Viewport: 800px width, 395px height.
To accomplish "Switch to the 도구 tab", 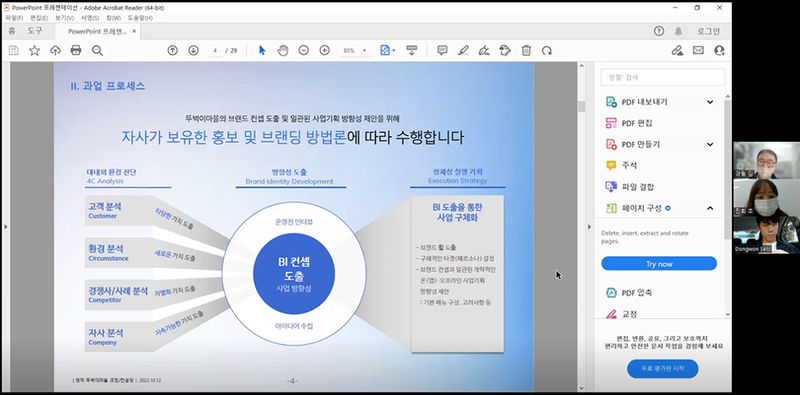I will (x=35, y=31).
